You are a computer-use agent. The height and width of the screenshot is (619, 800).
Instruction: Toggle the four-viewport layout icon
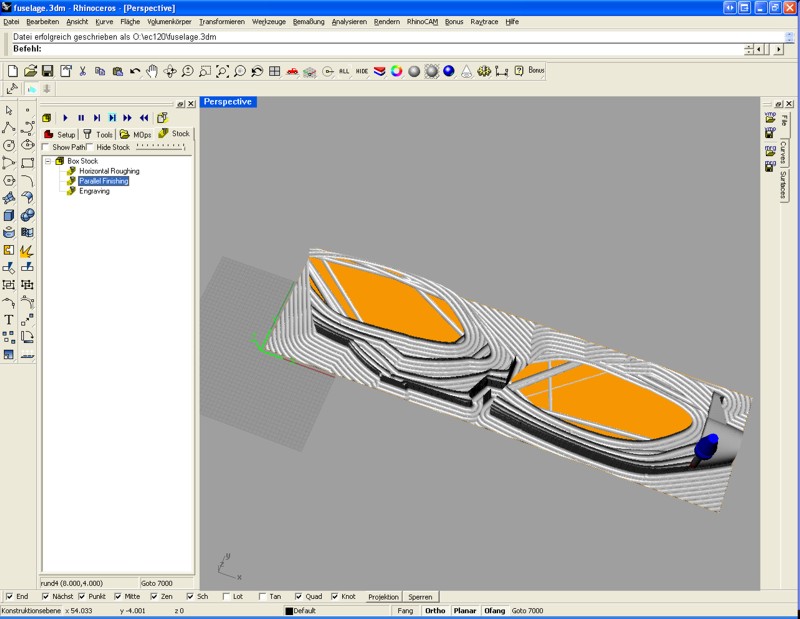coord(274,71)
